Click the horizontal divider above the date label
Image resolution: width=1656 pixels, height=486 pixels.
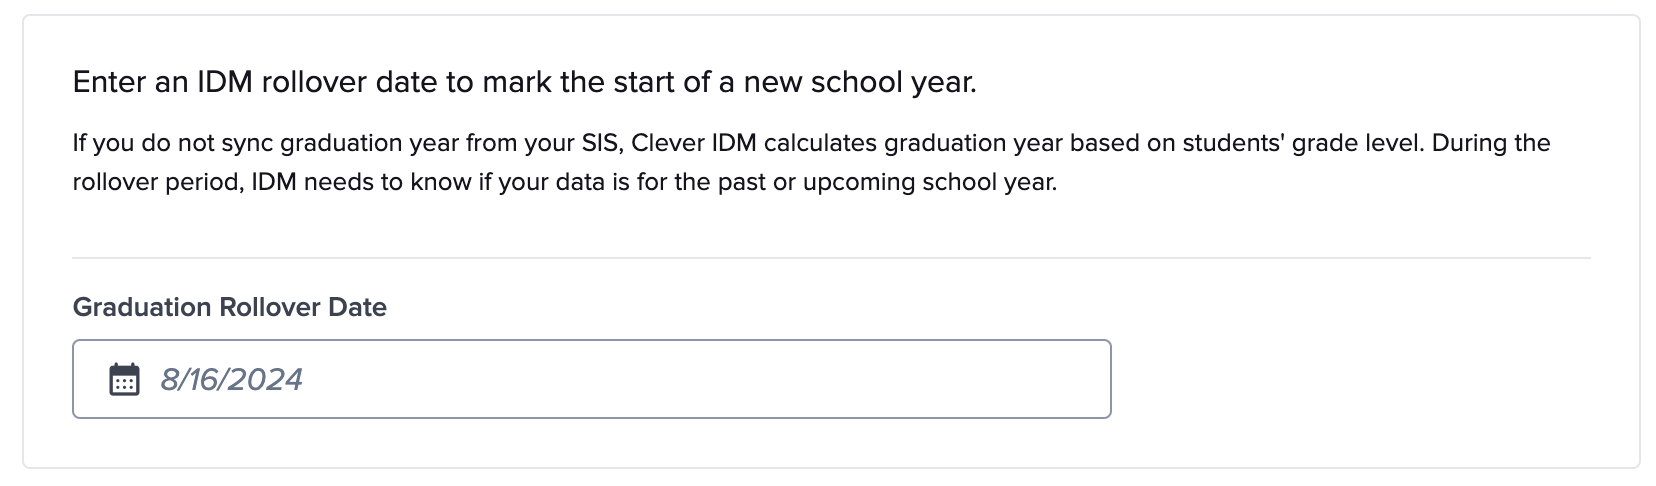[830, 258]
